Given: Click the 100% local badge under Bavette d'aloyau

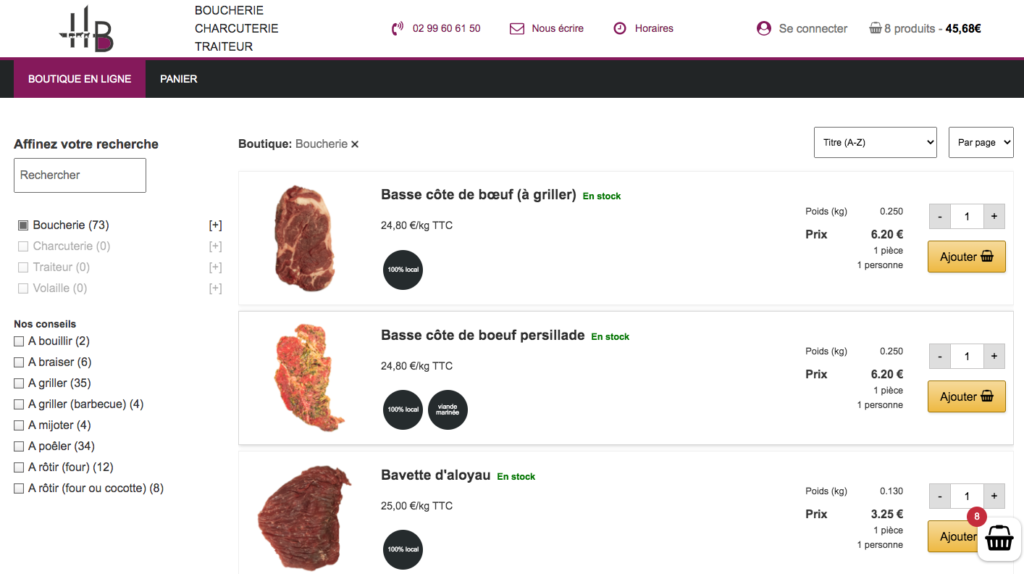Looking at the screenshot, I should (x=403, y=549).
